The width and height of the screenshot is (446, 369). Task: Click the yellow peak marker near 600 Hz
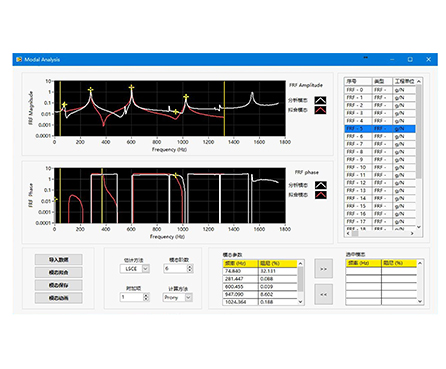pyautogui.click(x=131, y=88)
